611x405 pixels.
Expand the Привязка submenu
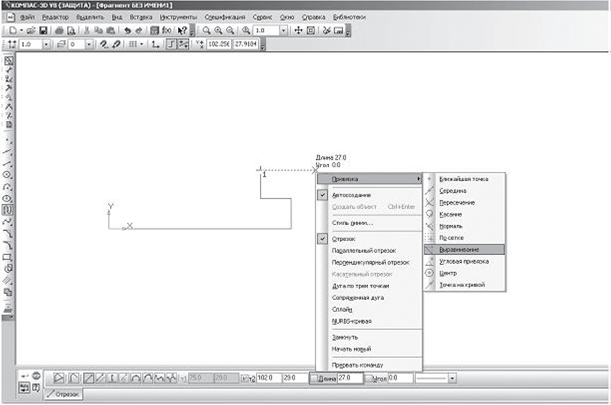coord(369,179)
